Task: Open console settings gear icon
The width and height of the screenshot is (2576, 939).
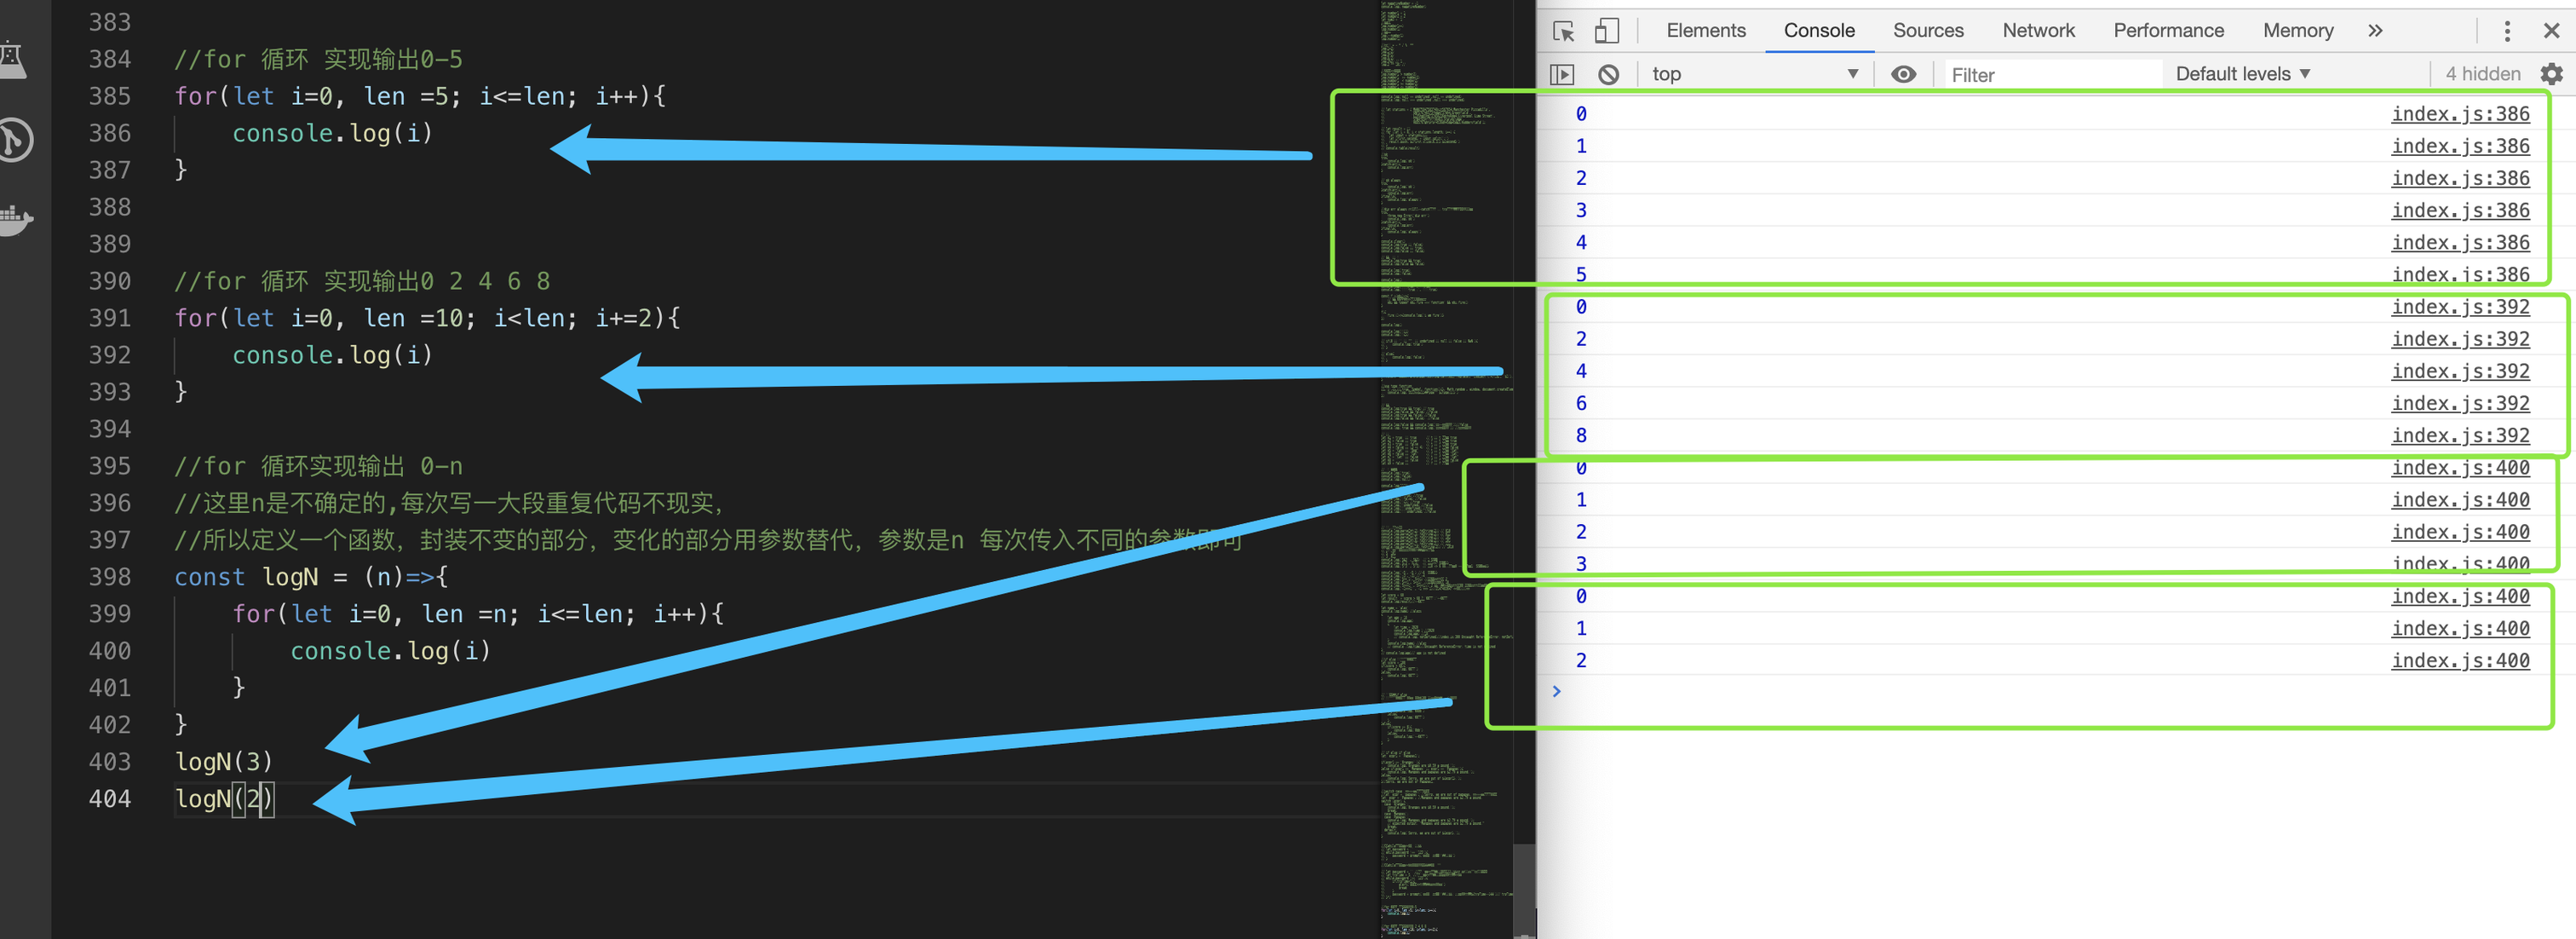Action: pos(2551,74)
